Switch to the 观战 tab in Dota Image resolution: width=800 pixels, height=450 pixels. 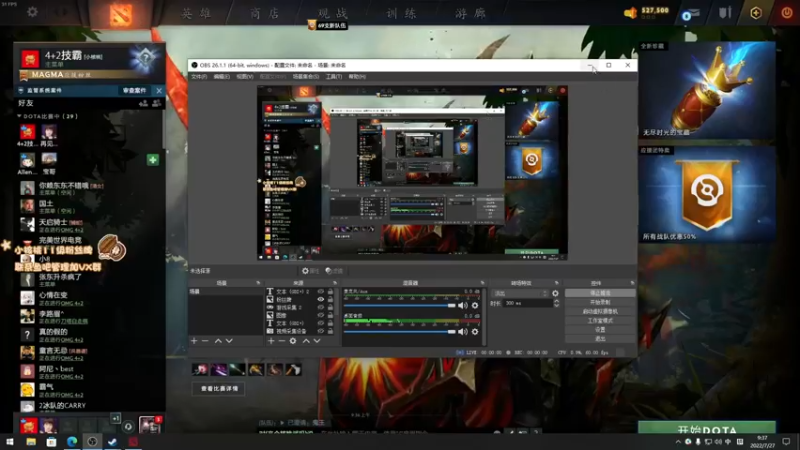click(333, 13)
